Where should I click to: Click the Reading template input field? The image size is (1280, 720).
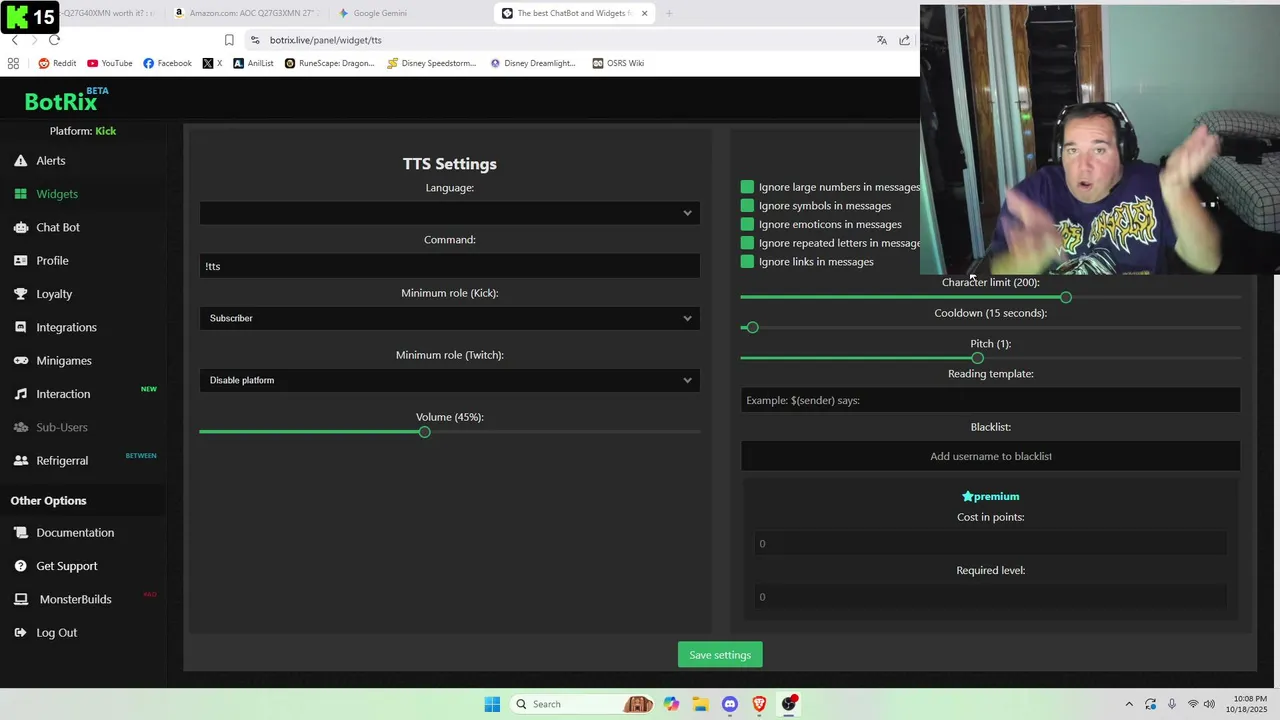coord(990,400)
